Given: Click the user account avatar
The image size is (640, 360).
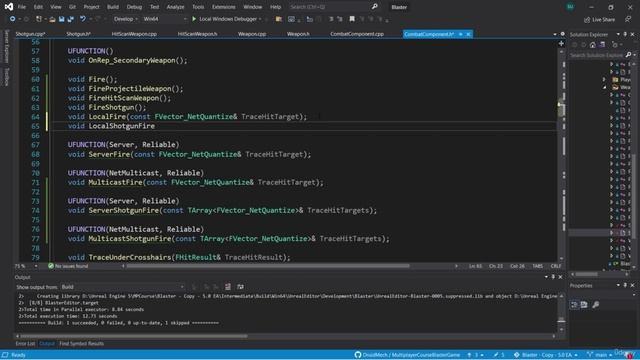Looking at the screenshot, I should (570, 7).
